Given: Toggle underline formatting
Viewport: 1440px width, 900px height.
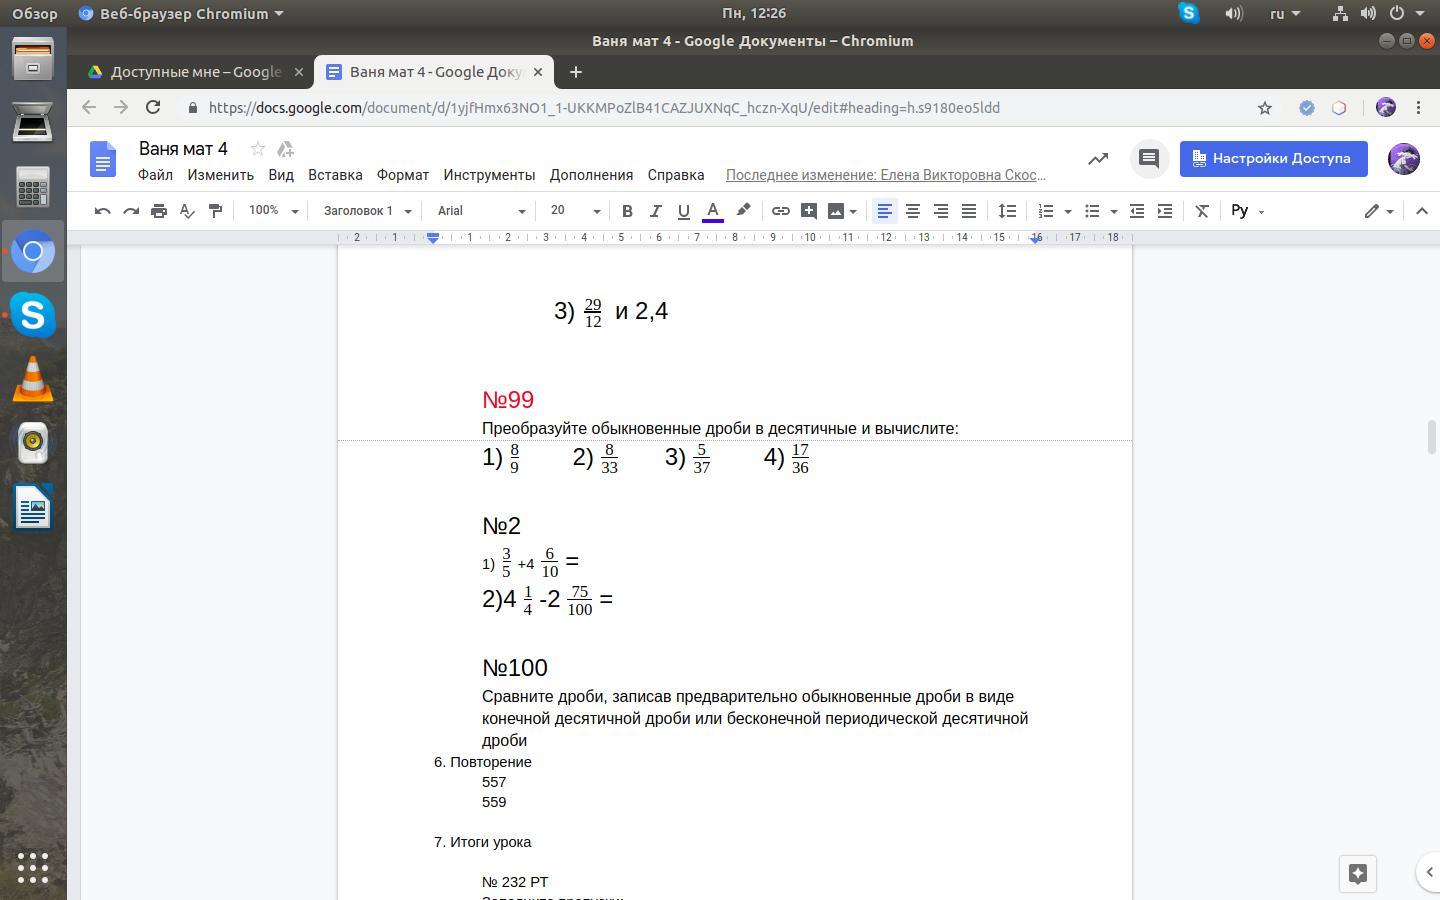Looking at the screenshot, I should coord(684,211).
